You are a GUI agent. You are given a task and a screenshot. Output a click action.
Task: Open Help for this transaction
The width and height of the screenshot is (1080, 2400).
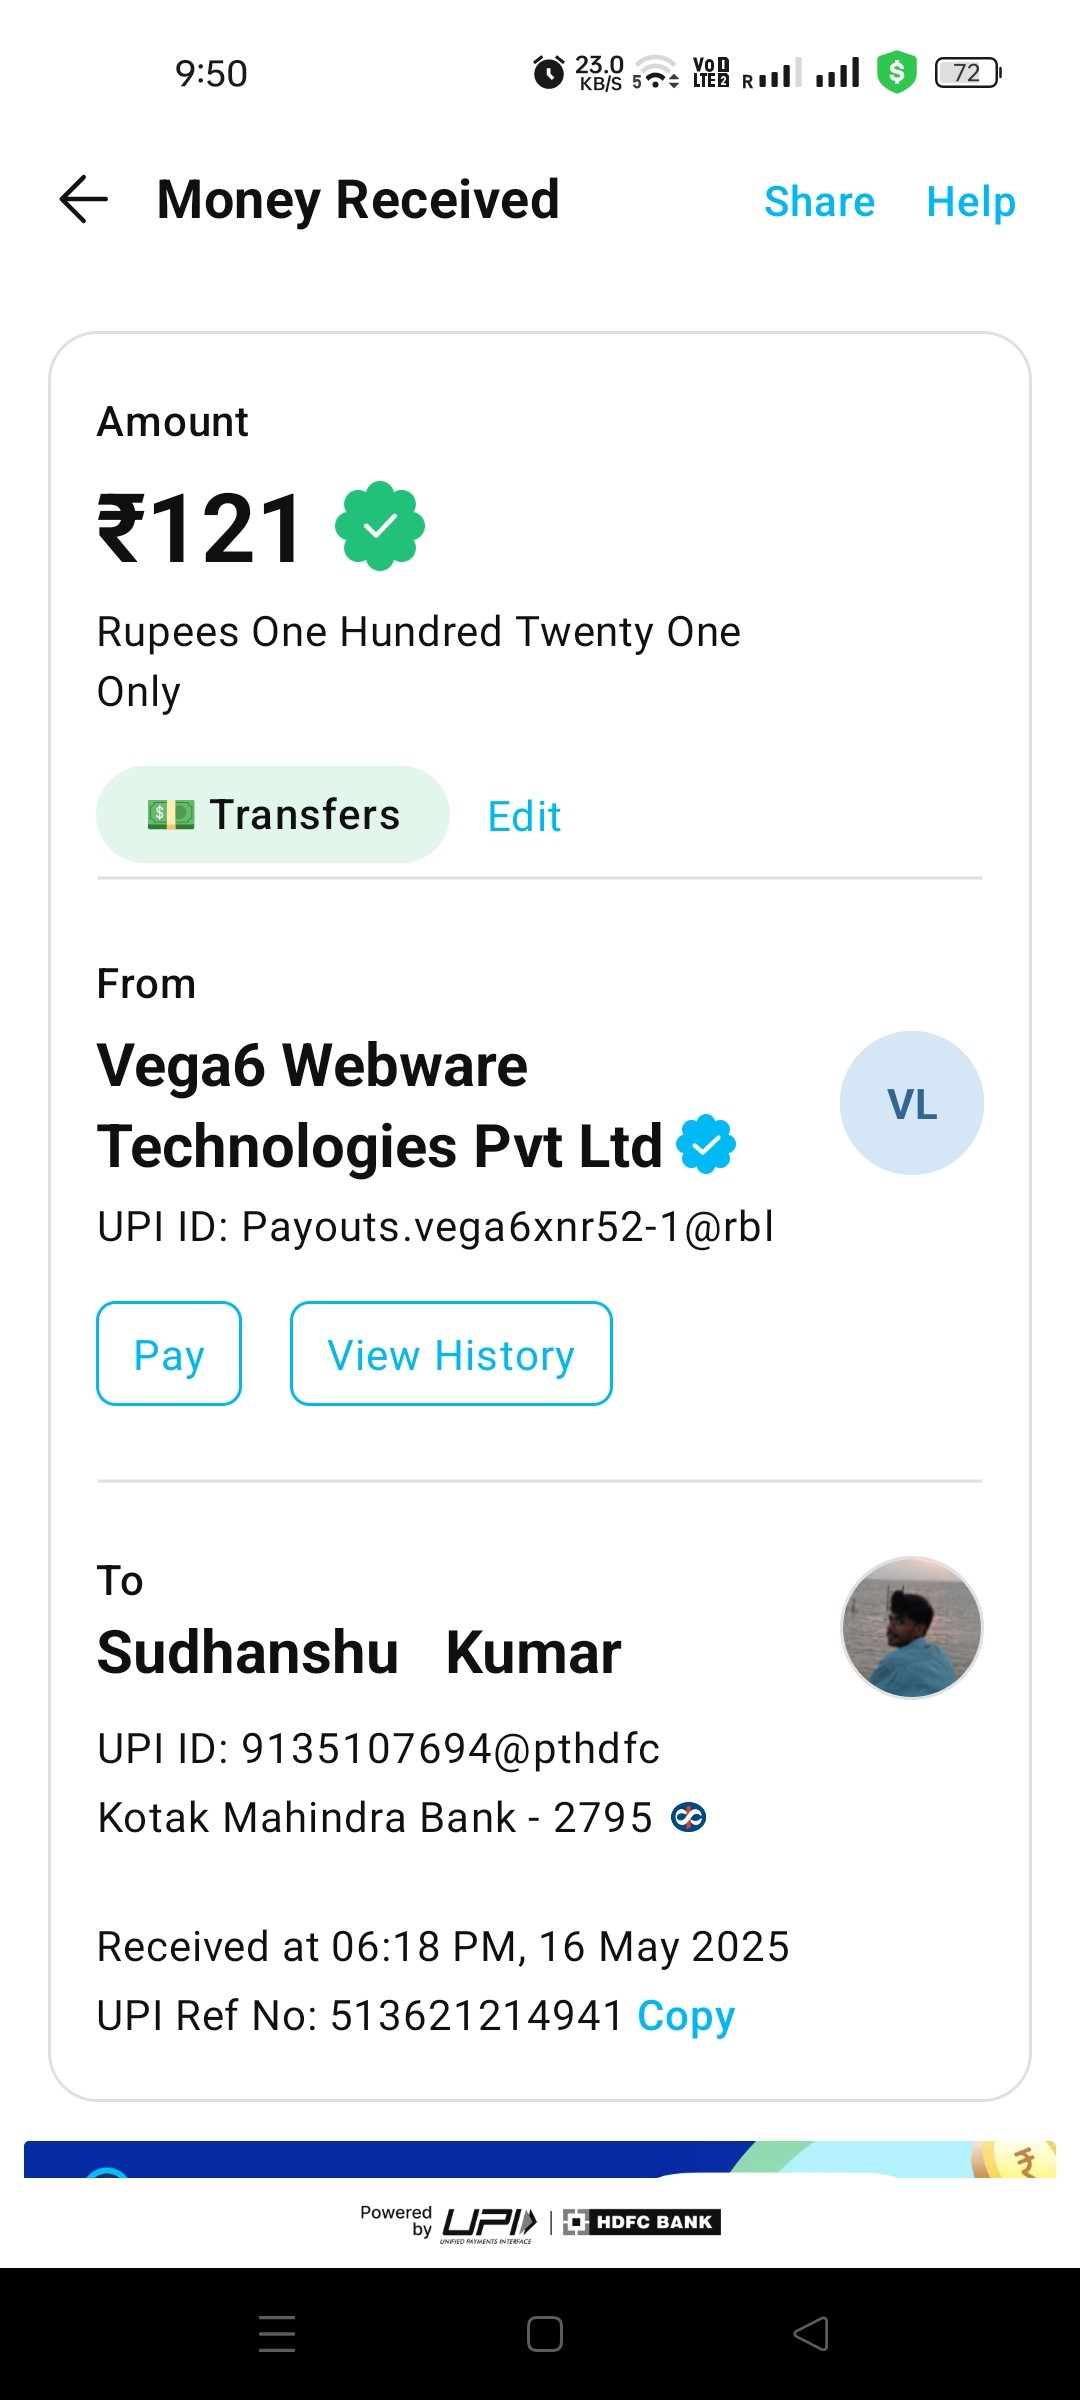[971, 201]
